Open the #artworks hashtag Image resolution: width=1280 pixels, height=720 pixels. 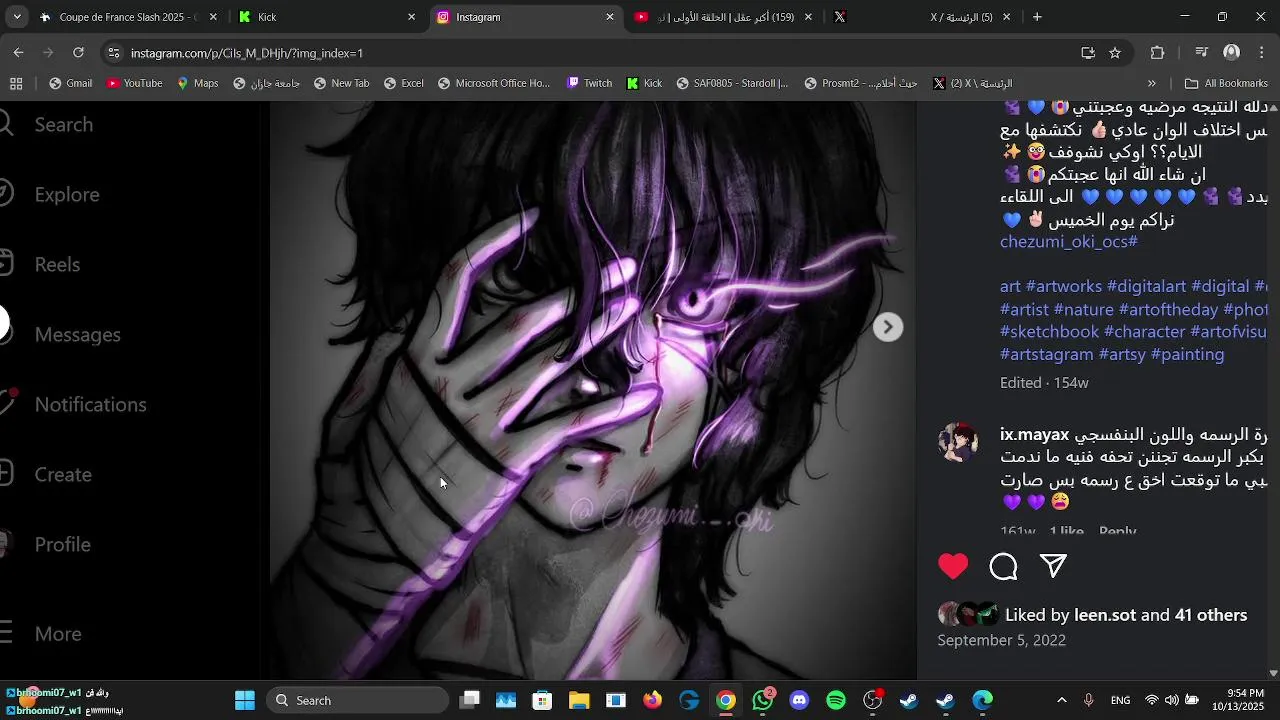pos(1064,286)
